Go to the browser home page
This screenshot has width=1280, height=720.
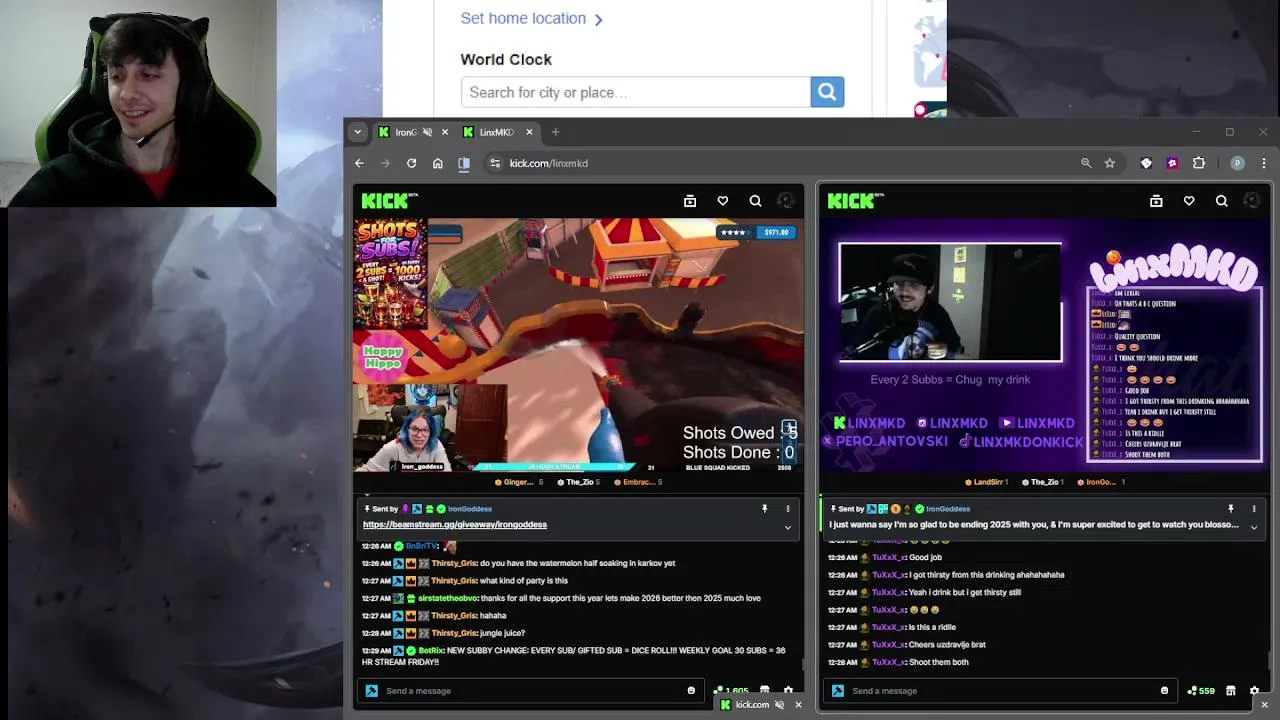pyautogui.click(x=437, y=163)
